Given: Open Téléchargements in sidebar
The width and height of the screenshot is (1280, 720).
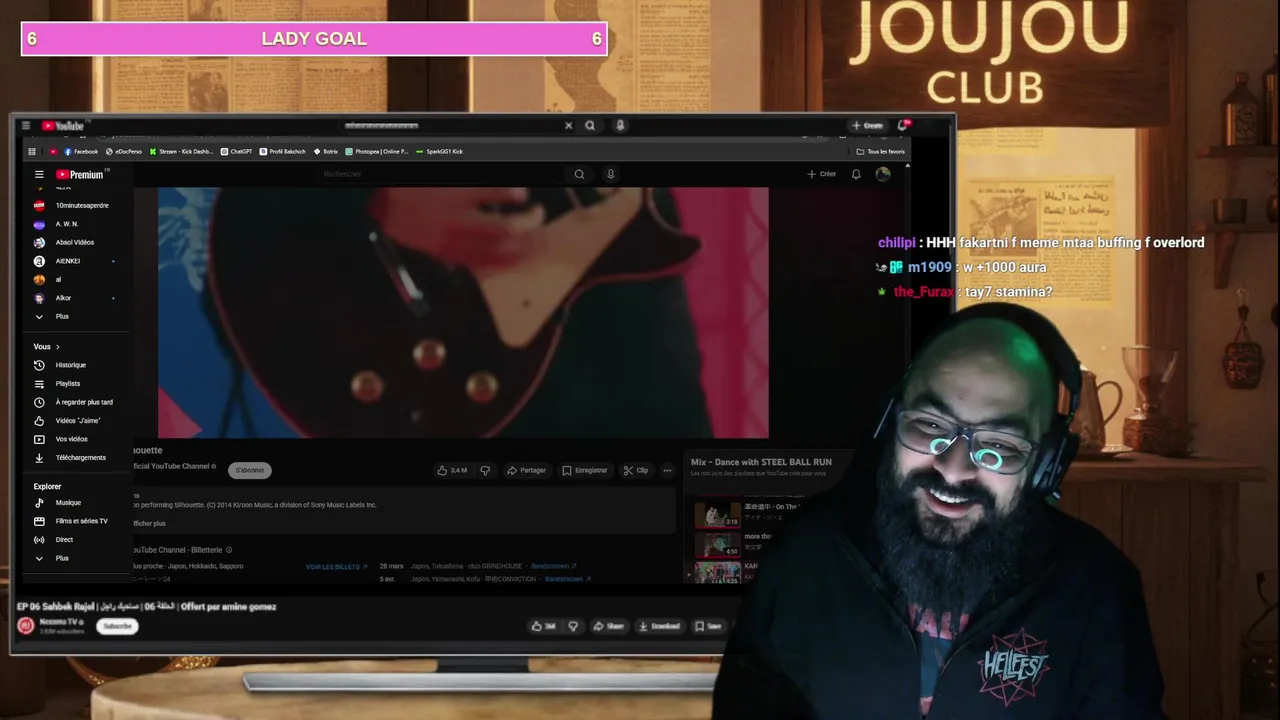Looking at the screenshot, I should [x=71, y=458].
